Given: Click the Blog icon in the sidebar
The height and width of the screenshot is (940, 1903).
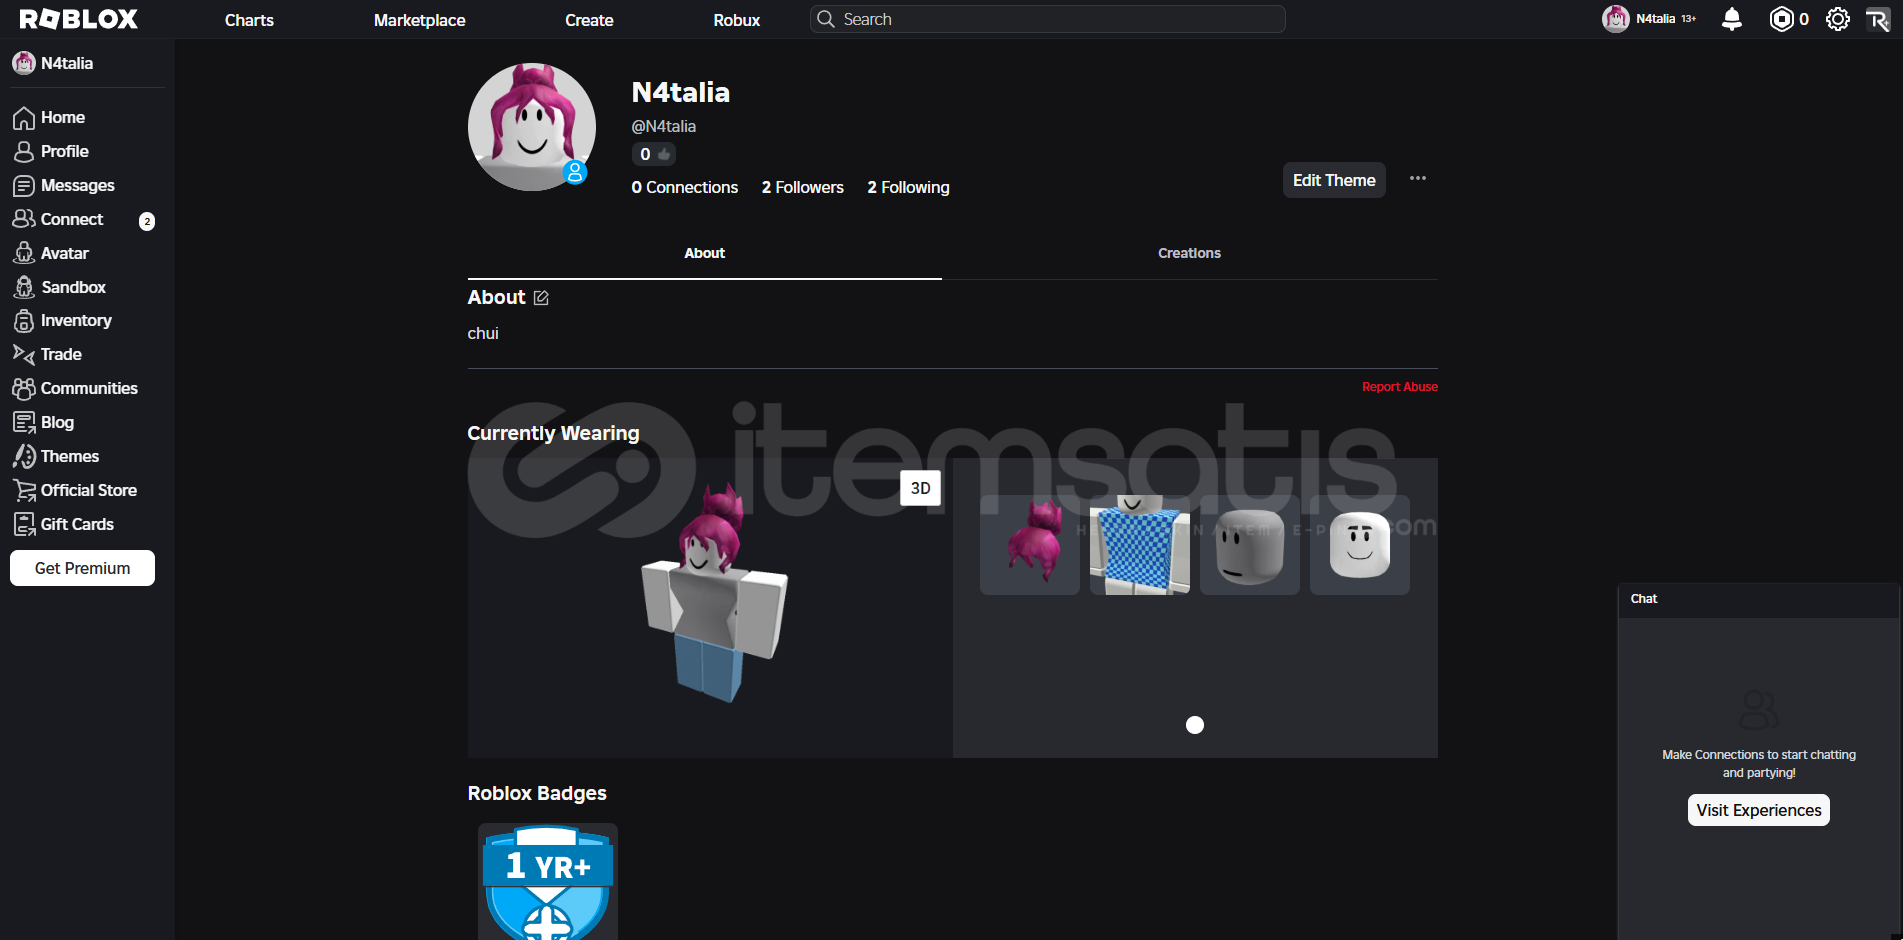Looking at the screenshot, I should (24, 422).
